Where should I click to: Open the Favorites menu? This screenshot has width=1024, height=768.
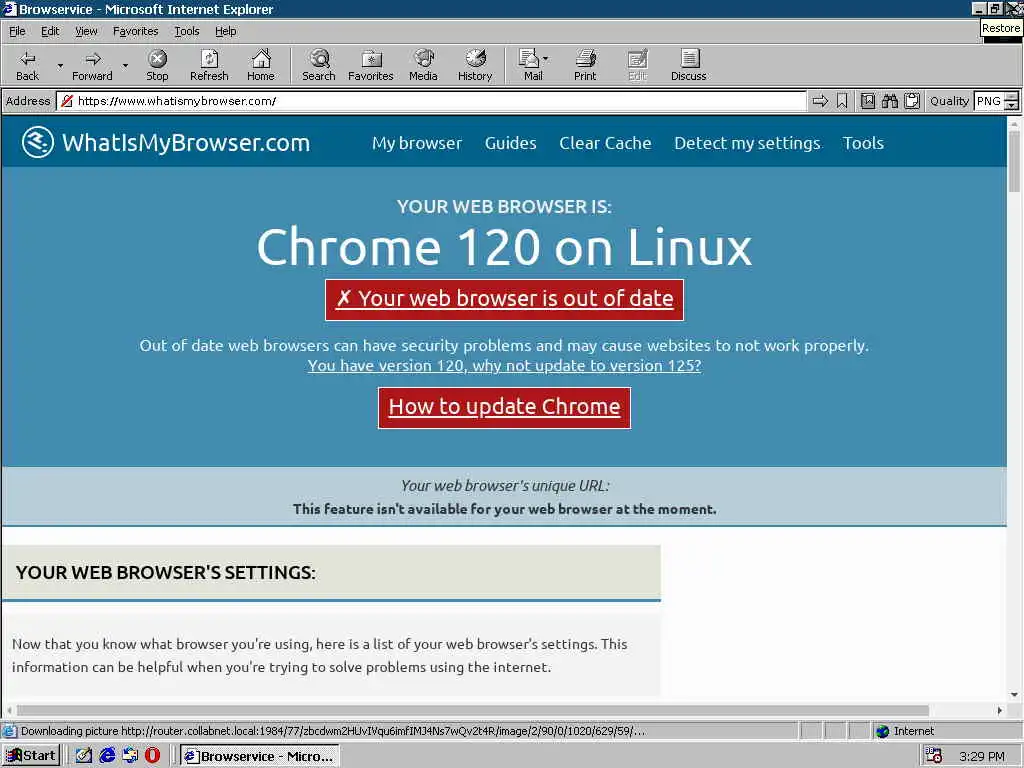(135, 31)
